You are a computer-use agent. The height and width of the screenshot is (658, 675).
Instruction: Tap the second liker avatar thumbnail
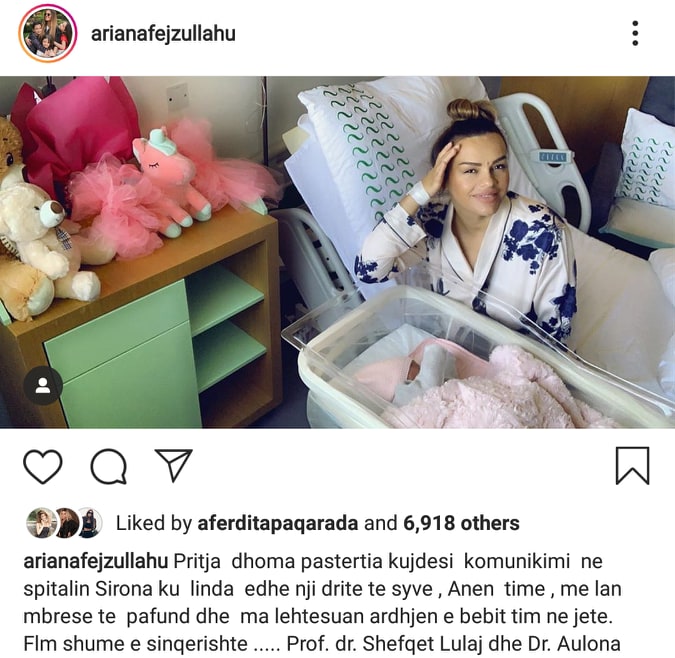[x=67, y=523]
